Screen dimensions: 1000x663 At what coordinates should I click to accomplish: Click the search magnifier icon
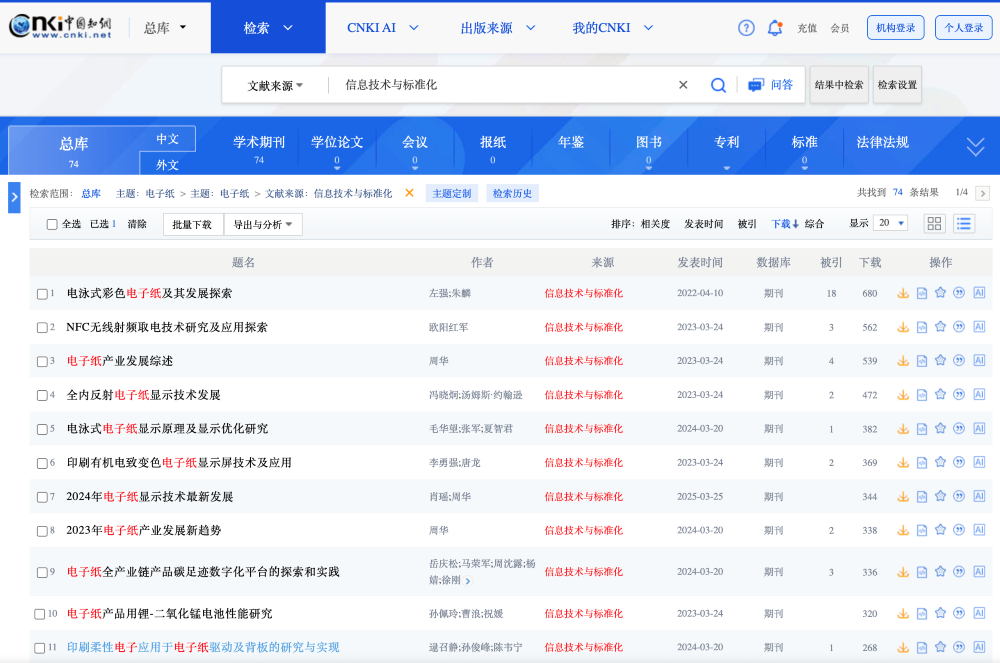point(718,85)
